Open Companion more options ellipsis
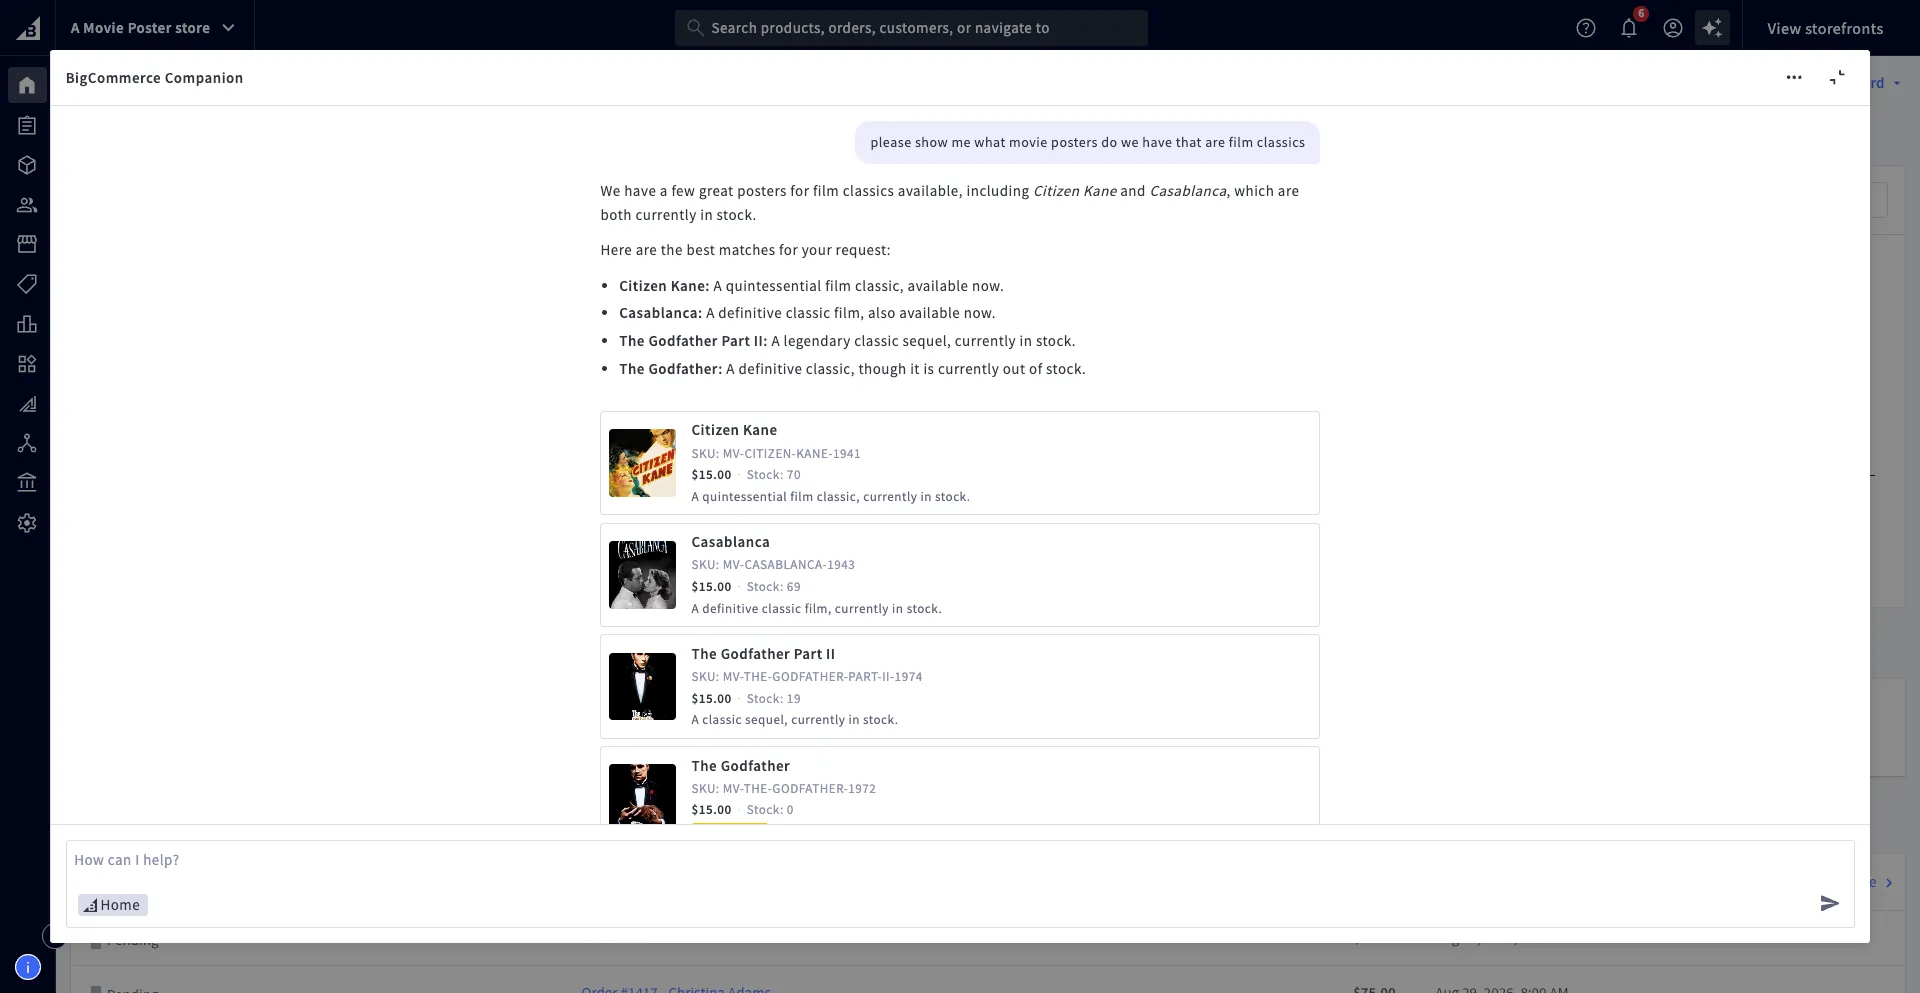1920x993 pixels. tap(1794, 78)
